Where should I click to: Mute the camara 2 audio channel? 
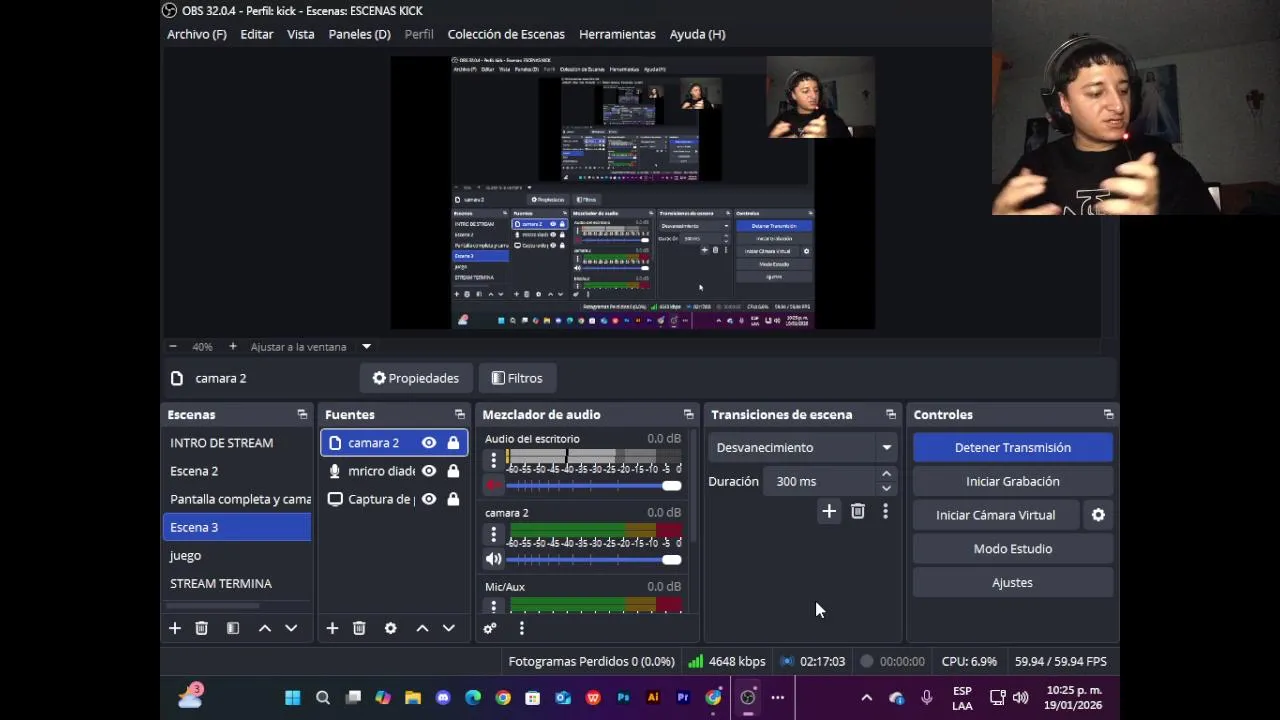tap(493, 559)
